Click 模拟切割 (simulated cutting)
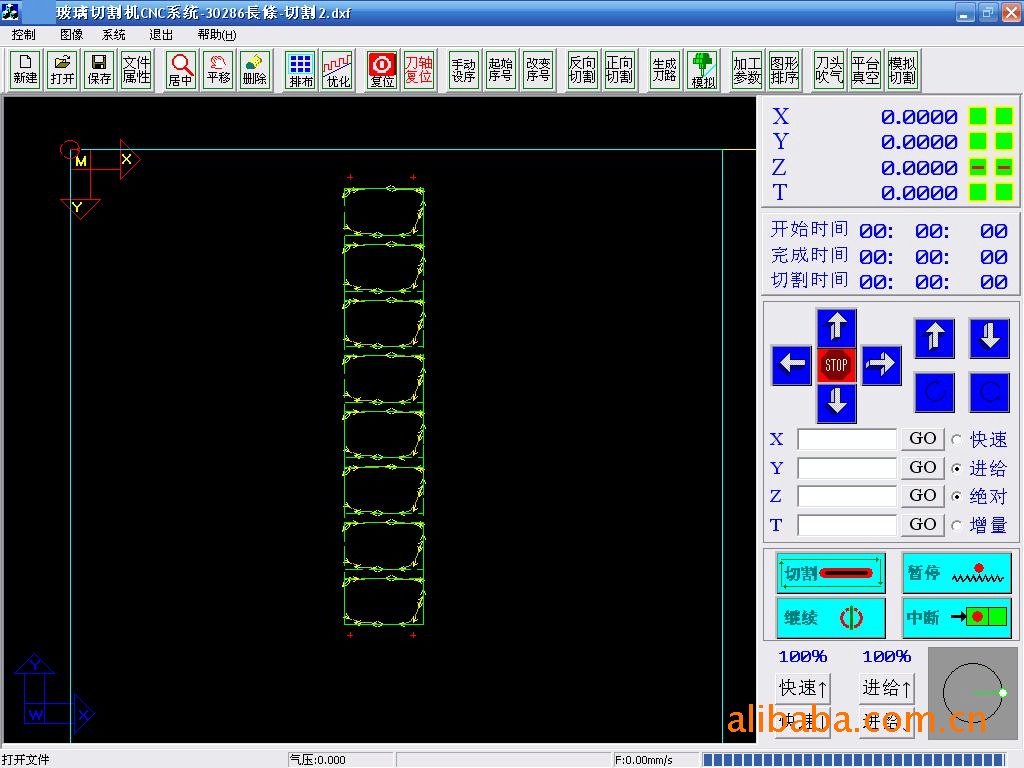This screenshot has height=768, width=1024. (902, 69)
